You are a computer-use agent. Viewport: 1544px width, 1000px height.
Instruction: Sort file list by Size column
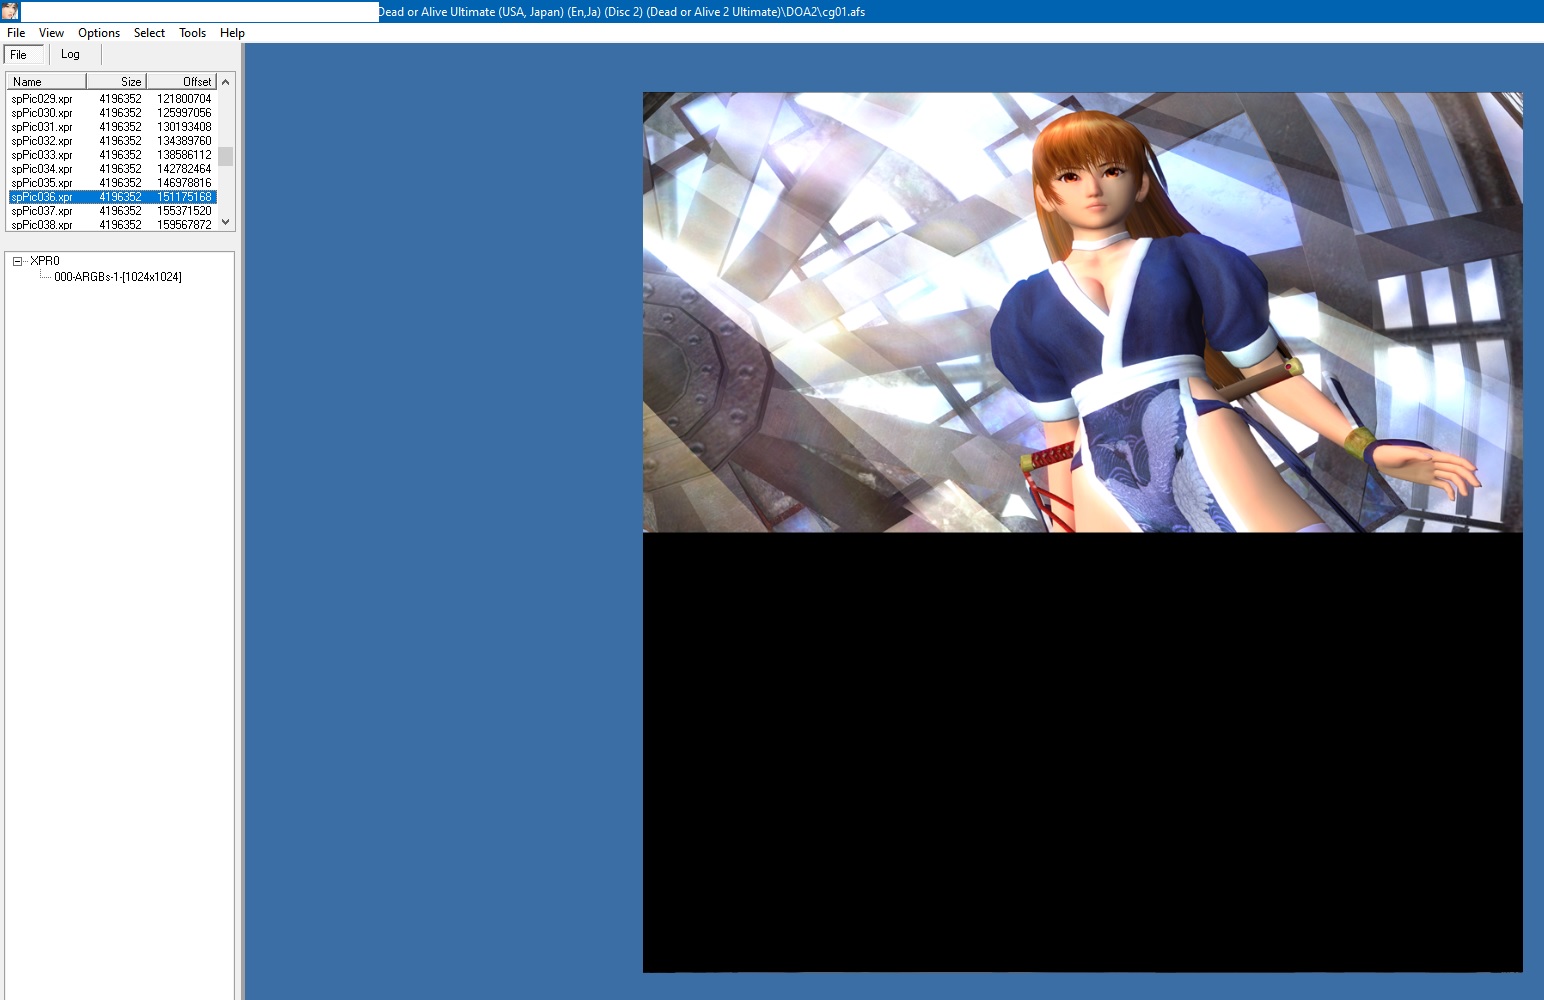117,81
